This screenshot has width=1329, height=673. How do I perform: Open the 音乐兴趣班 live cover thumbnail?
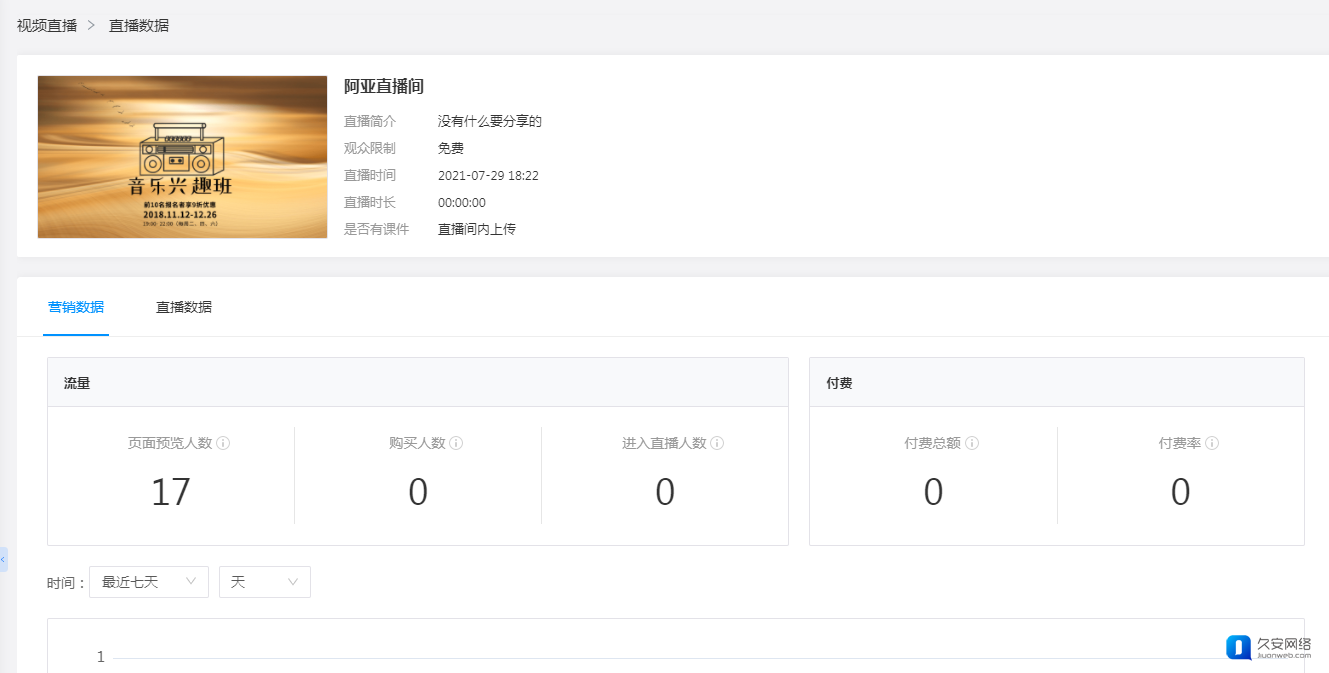click(x=183, y=157)
